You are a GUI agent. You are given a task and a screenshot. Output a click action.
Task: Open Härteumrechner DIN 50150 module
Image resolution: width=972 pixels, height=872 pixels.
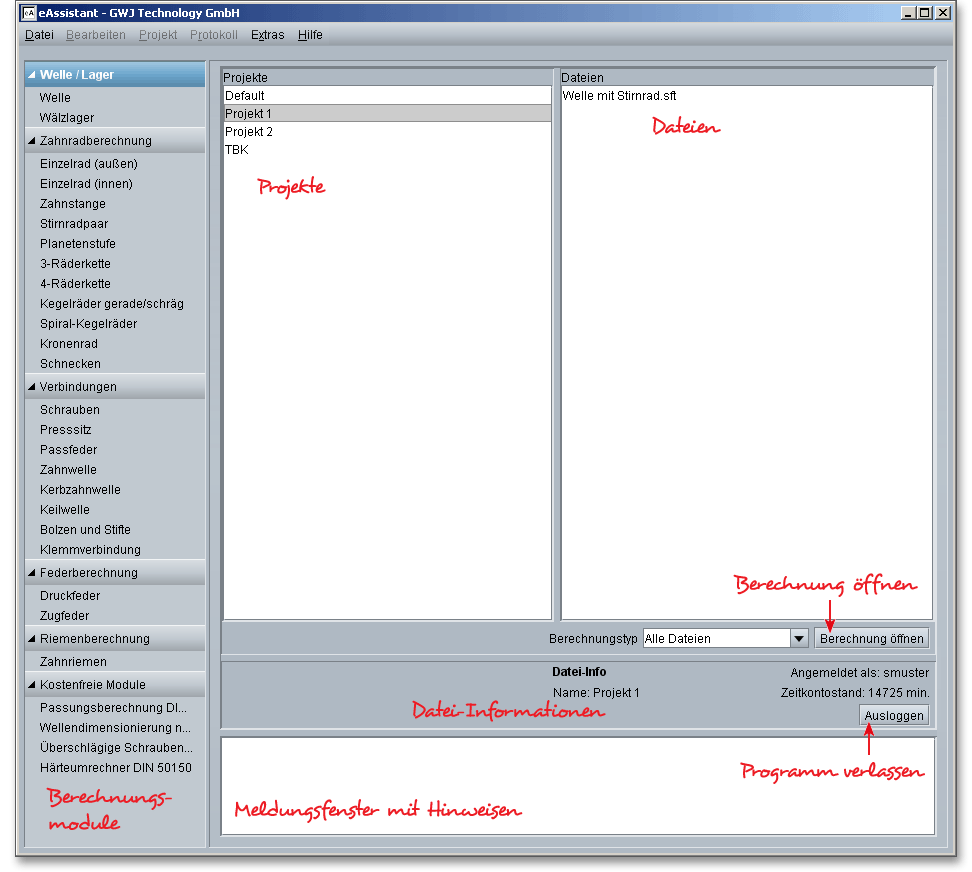[115, 768]
